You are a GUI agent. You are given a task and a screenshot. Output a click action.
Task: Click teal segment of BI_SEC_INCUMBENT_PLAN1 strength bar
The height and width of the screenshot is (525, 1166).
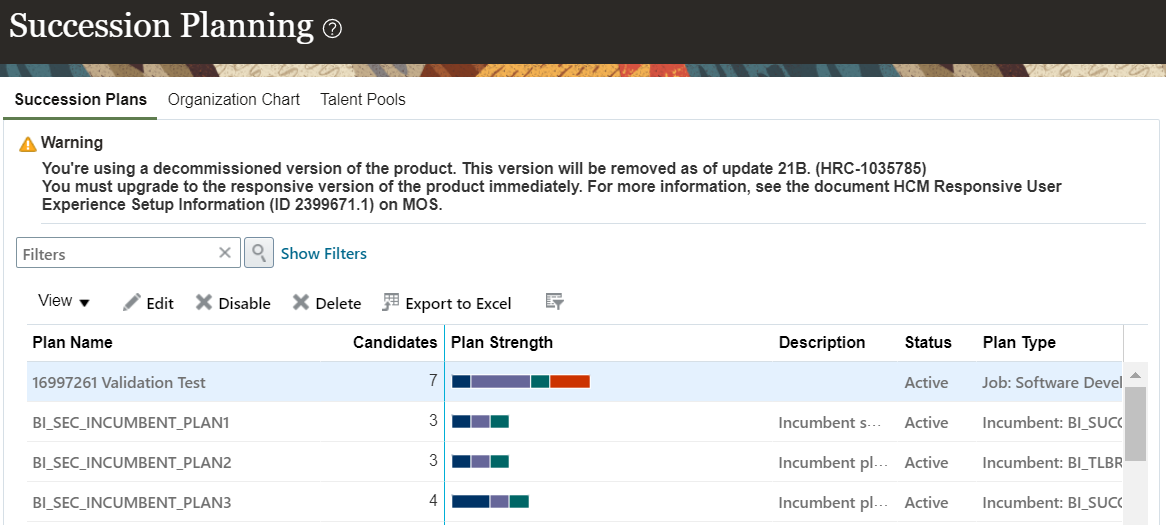click(500, 422)
